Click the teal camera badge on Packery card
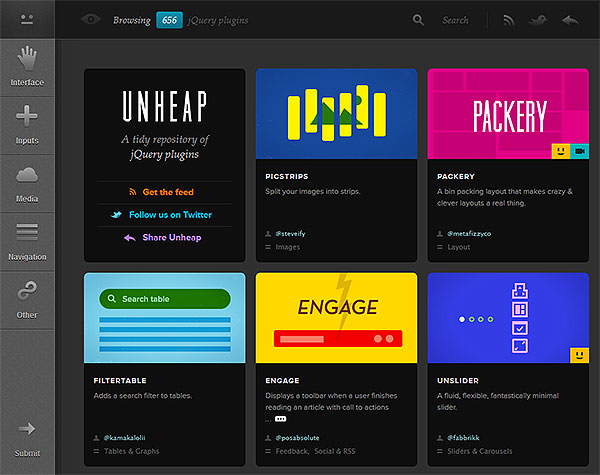 580,151
